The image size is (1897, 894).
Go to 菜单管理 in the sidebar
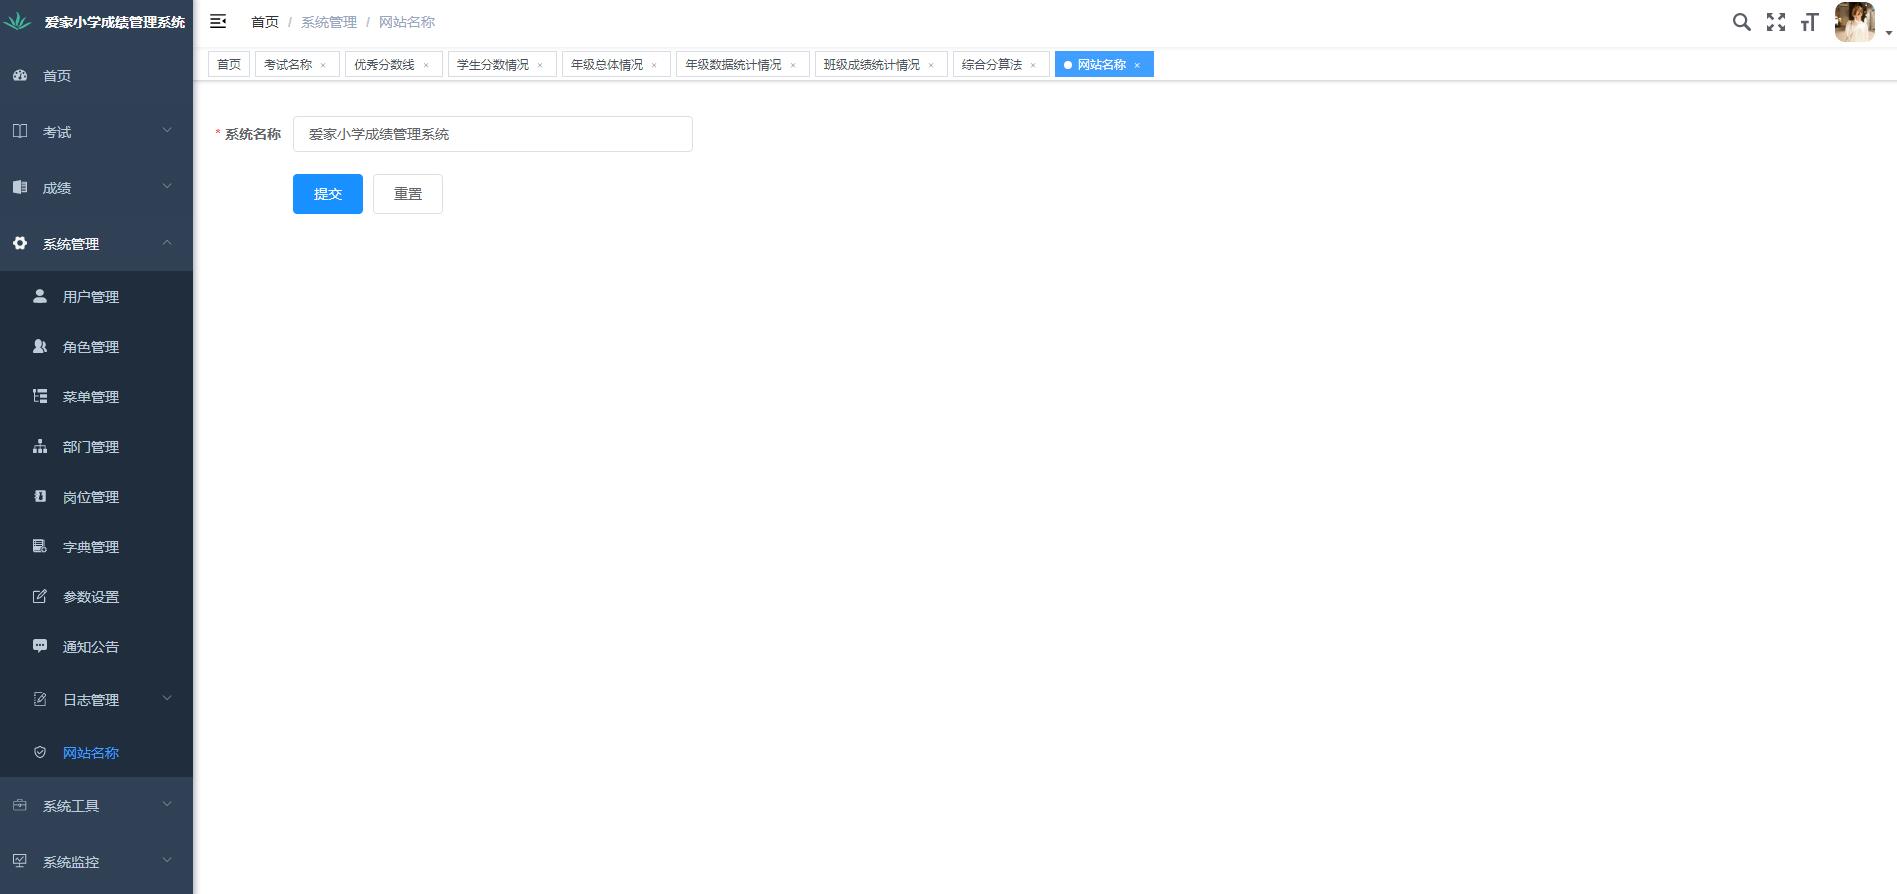[90, 397]
